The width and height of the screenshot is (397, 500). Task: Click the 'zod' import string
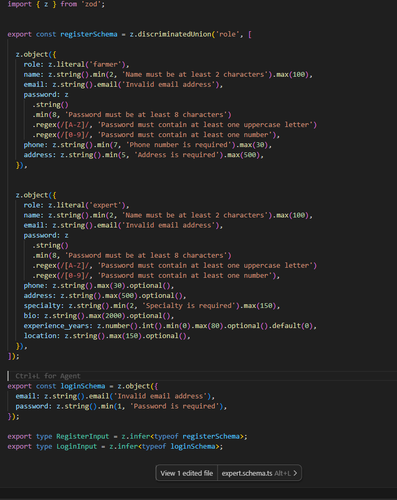click(x=92, y=4)
